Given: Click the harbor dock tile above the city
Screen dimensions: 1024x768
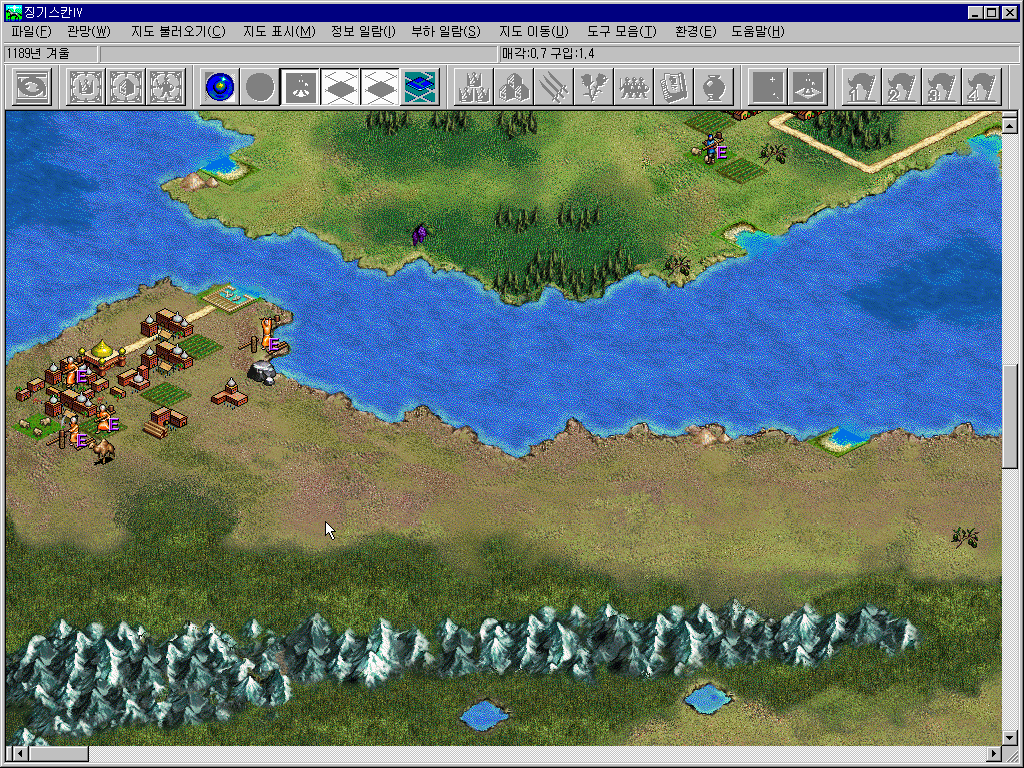Looking at the screenshot, I should click(x=229, y=298).
